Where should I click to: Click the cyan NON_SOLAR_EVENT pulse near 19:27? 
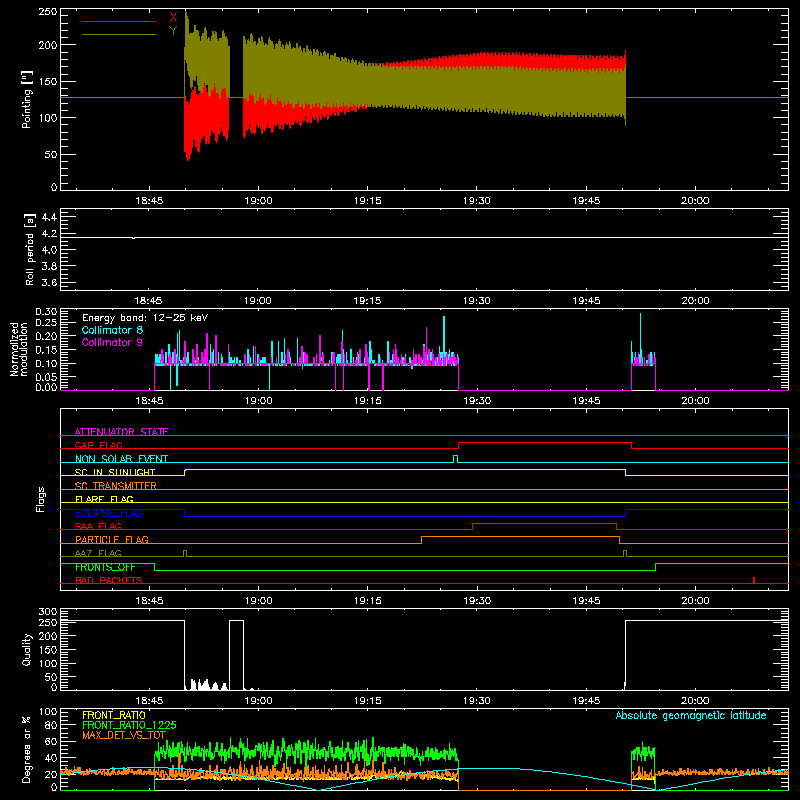456,459
